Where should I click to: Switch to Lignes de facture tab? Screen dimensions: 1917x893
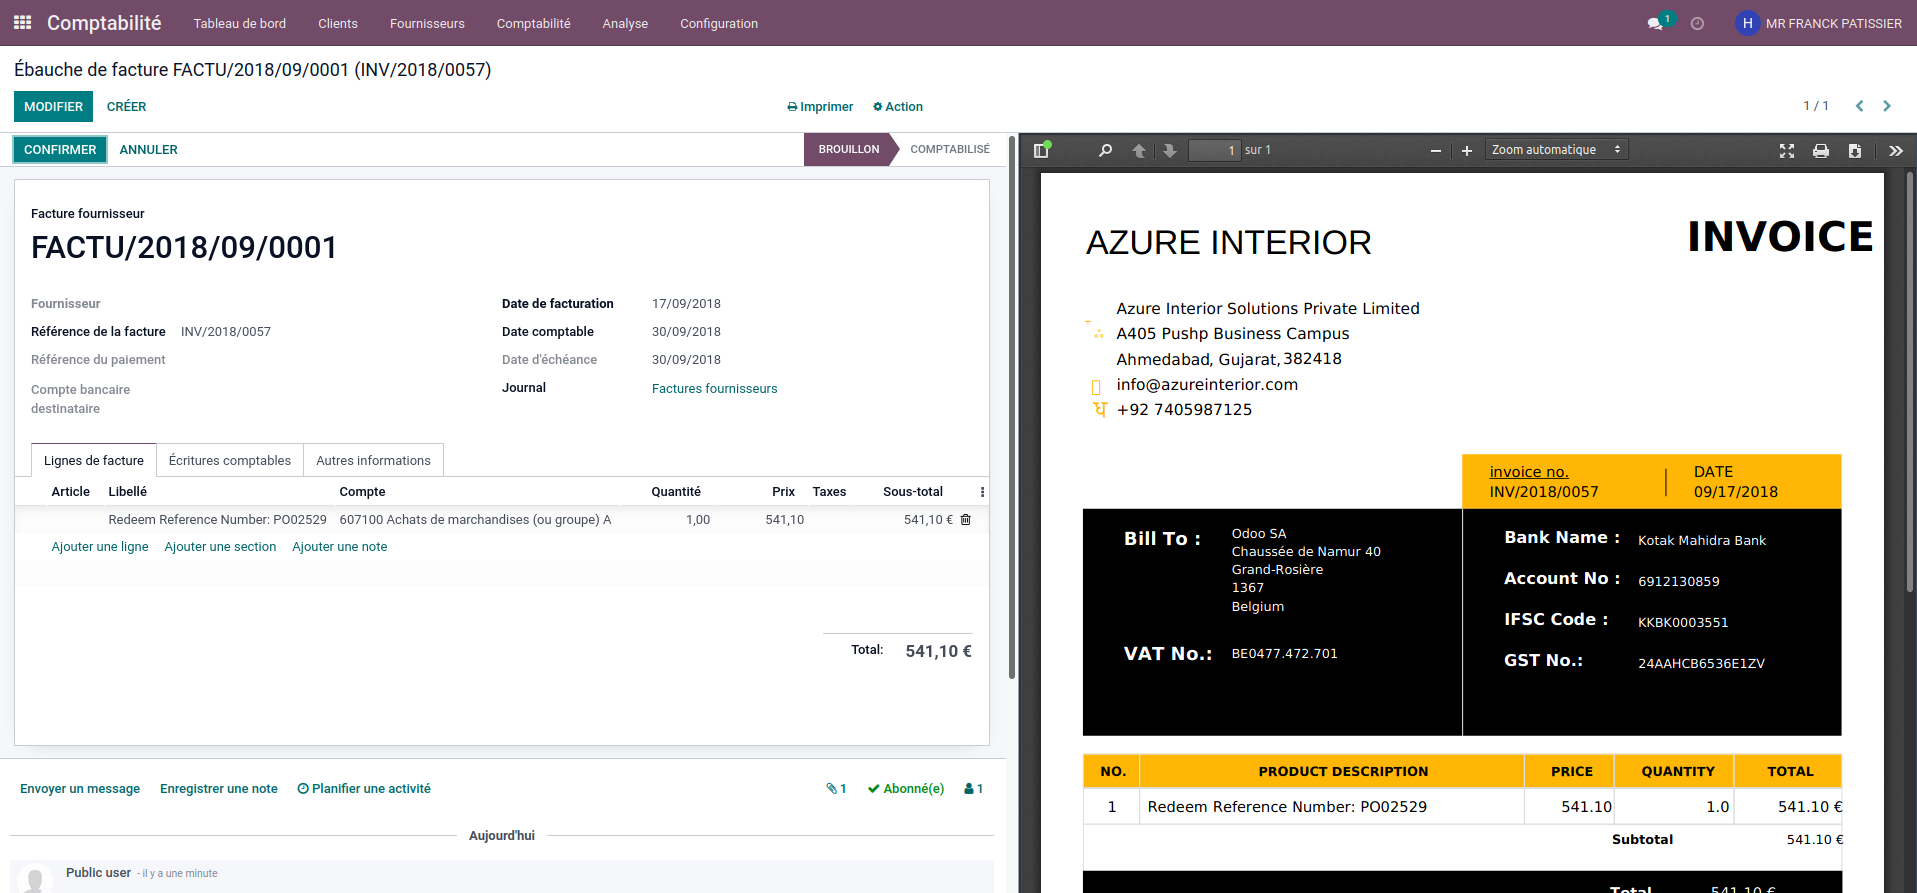click(94, 461)
